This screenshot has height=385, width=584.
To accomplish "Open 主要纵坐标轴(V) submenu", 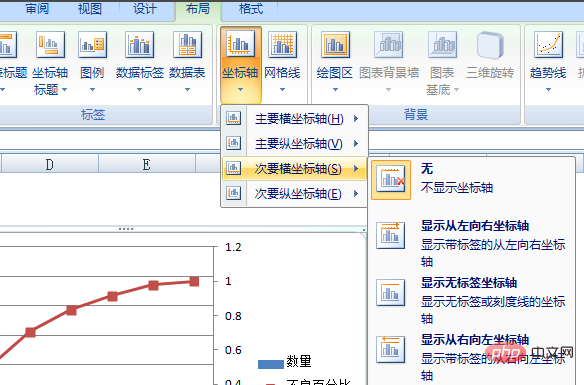I will [x=294, y=143].
